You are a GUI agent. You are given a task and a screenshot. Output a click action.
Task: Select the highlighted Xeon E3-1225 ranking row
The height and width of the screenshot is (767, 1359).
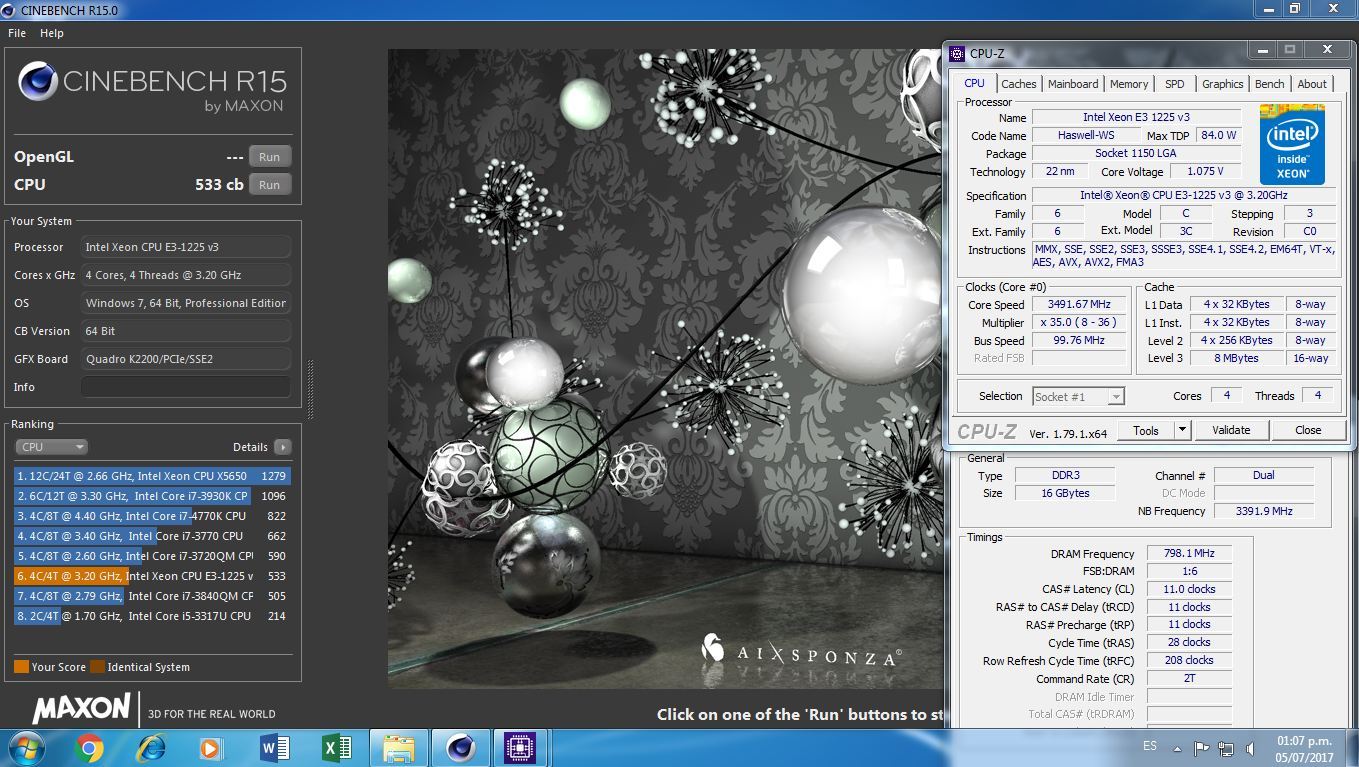click(152, 576)
